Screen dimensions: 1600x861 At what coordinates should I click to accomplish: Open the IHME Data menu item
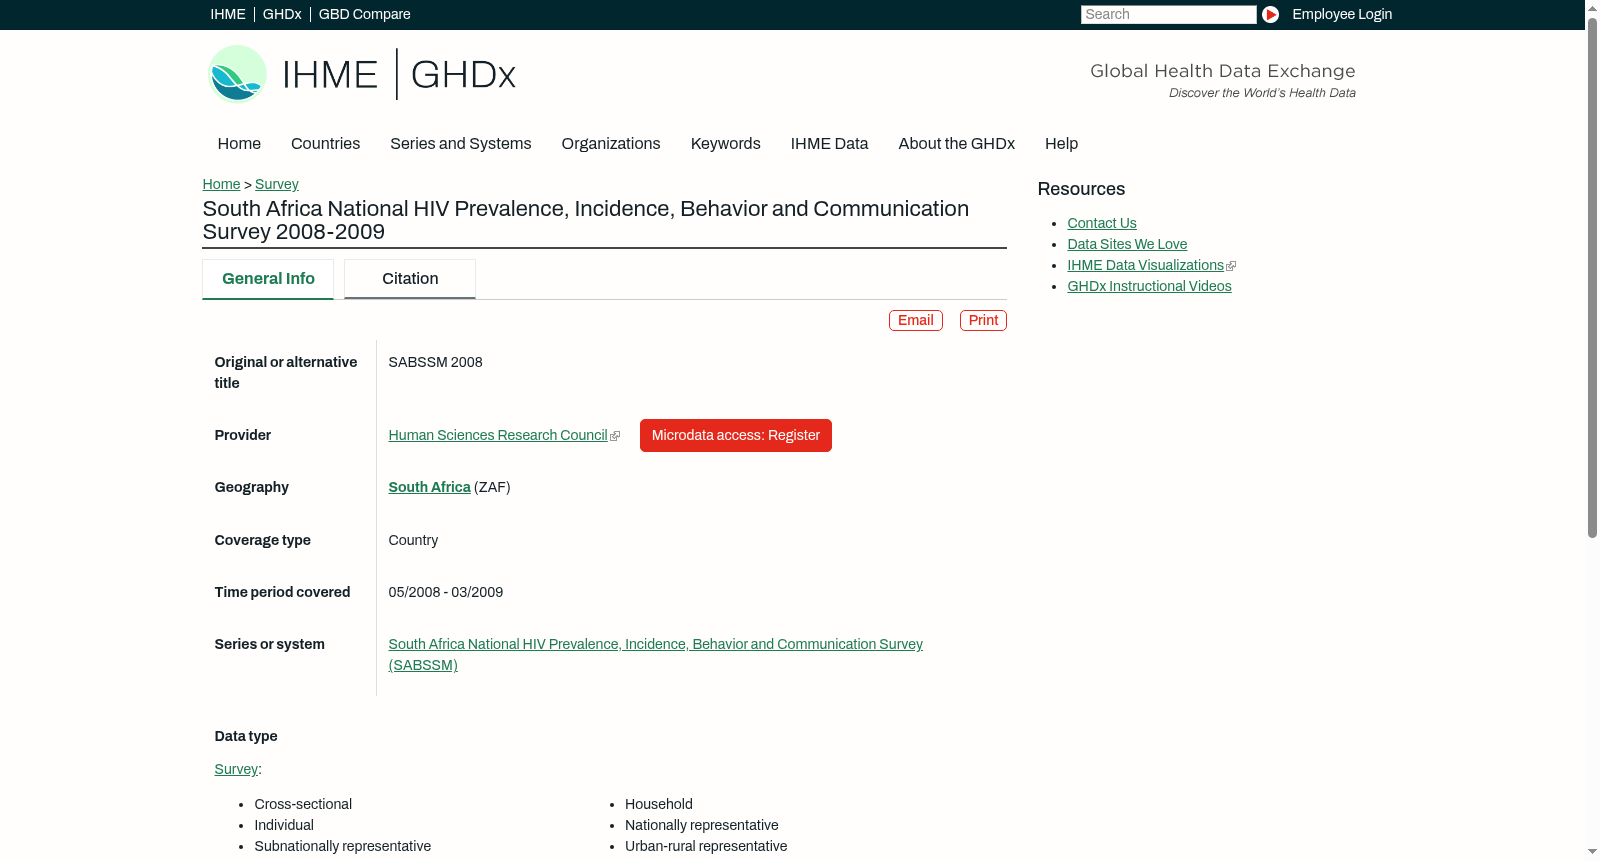(x=829, y=144)
